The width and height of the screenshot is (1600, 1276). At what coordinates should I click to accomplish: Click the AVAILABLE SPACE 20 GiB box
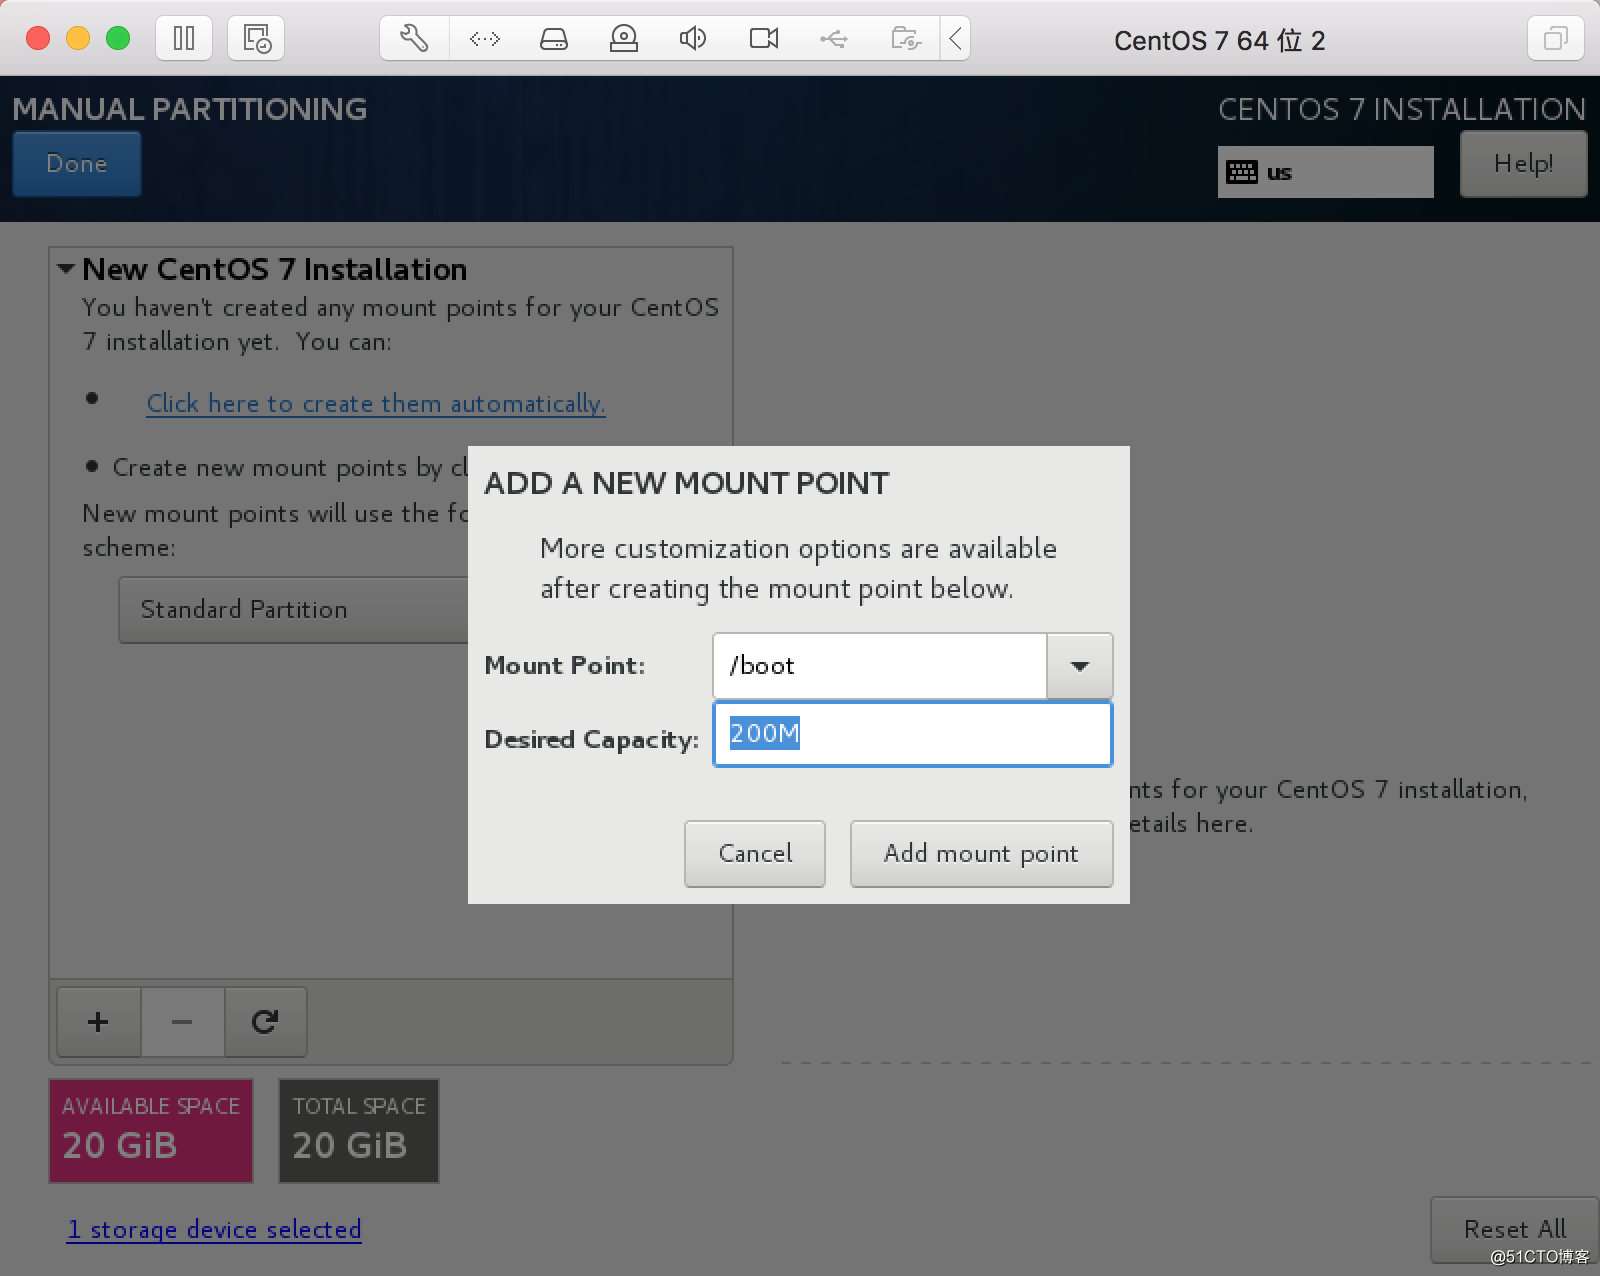(151, 1130)
